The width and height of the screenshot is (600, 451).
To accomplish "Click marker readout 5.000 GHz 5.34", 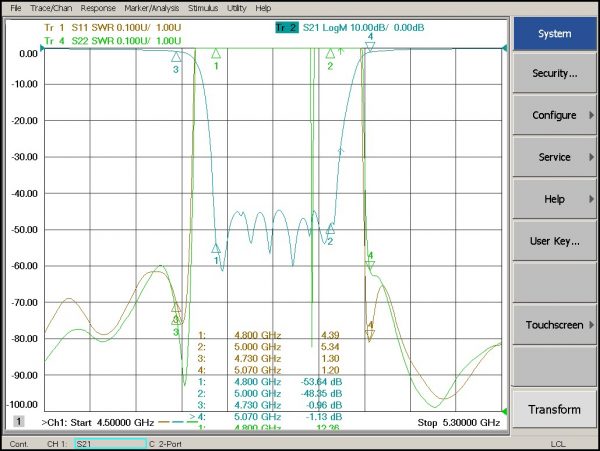I will 269,347.
